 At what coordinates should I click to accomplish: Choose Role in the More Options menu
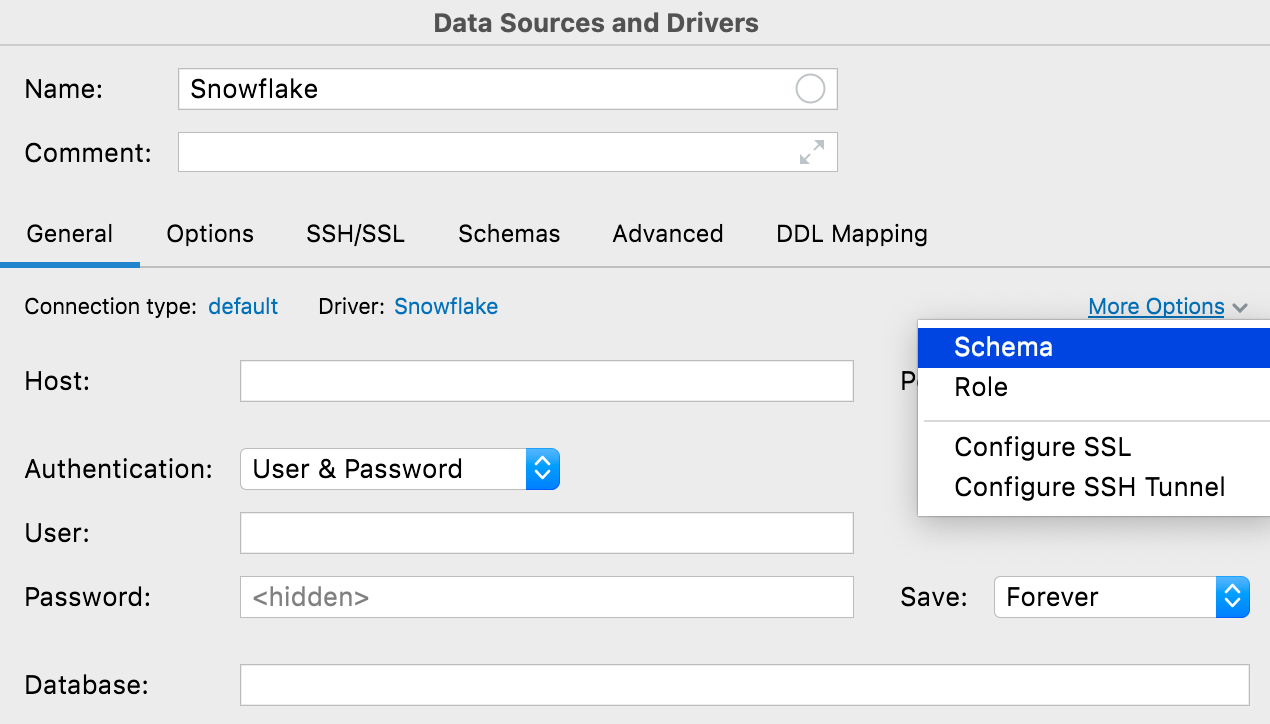coord(981,388)
